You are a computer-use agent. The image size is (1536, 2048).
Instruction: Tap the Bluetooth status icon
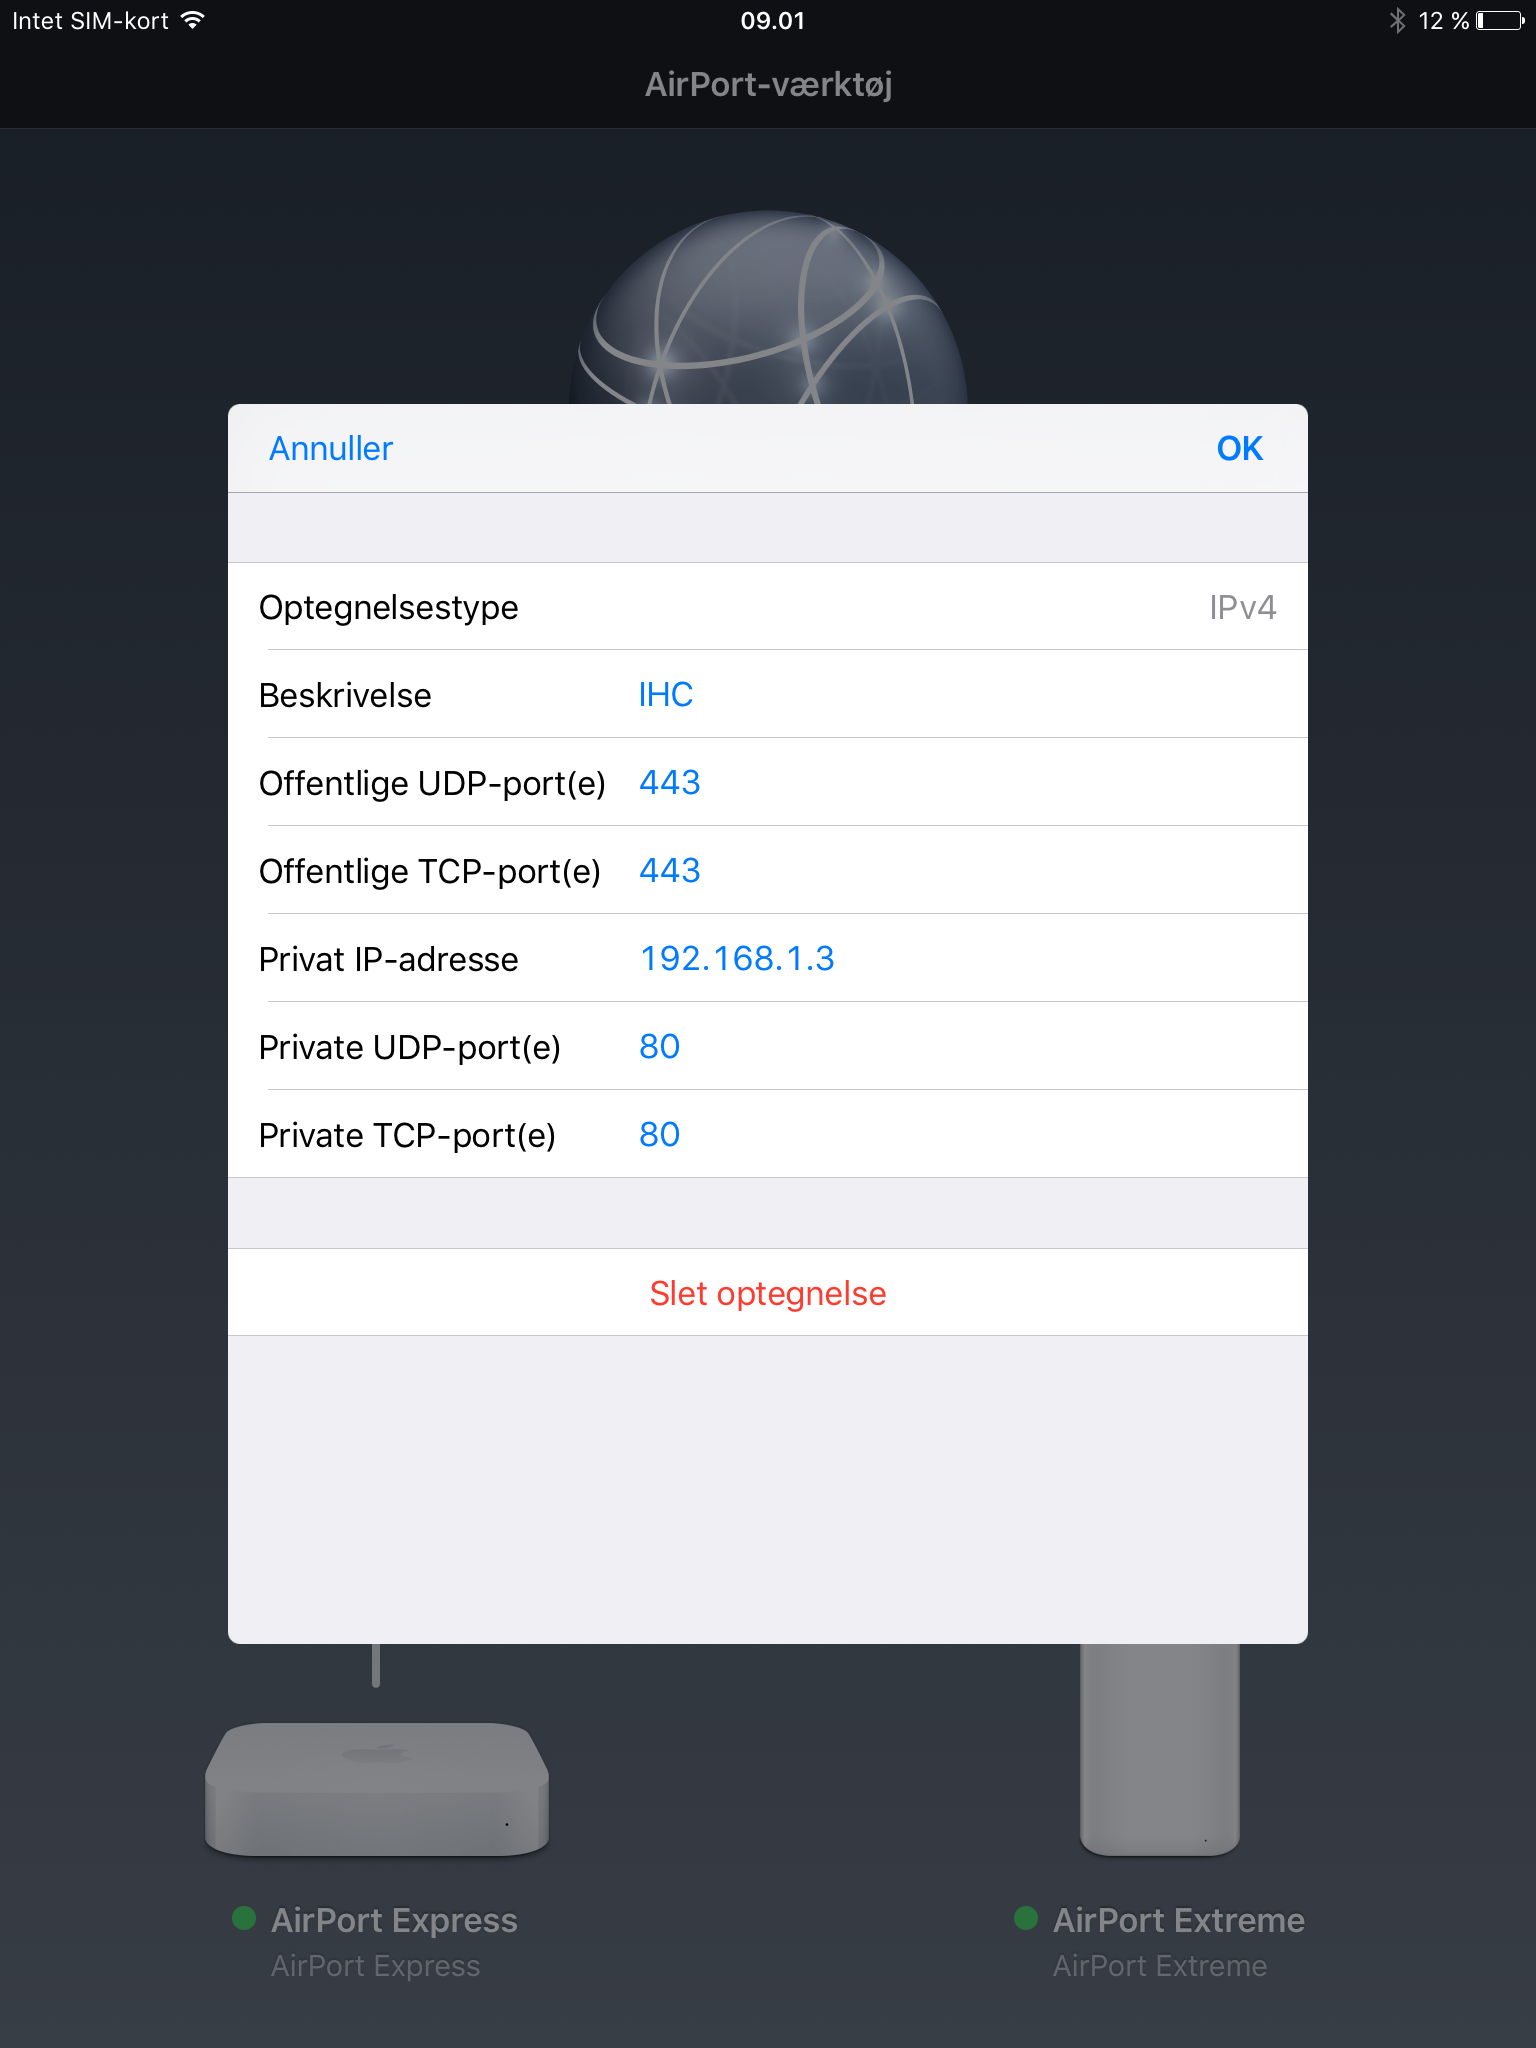click(1397, 20)
